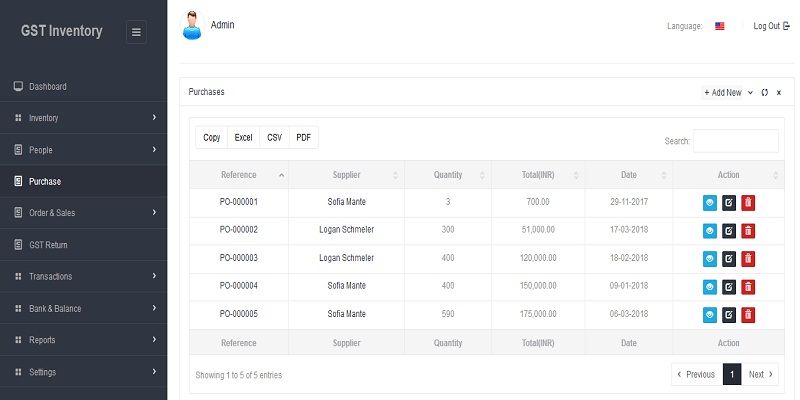Expand the People sidebar menu
The image size is (800, 400).
tap(83, 150)
